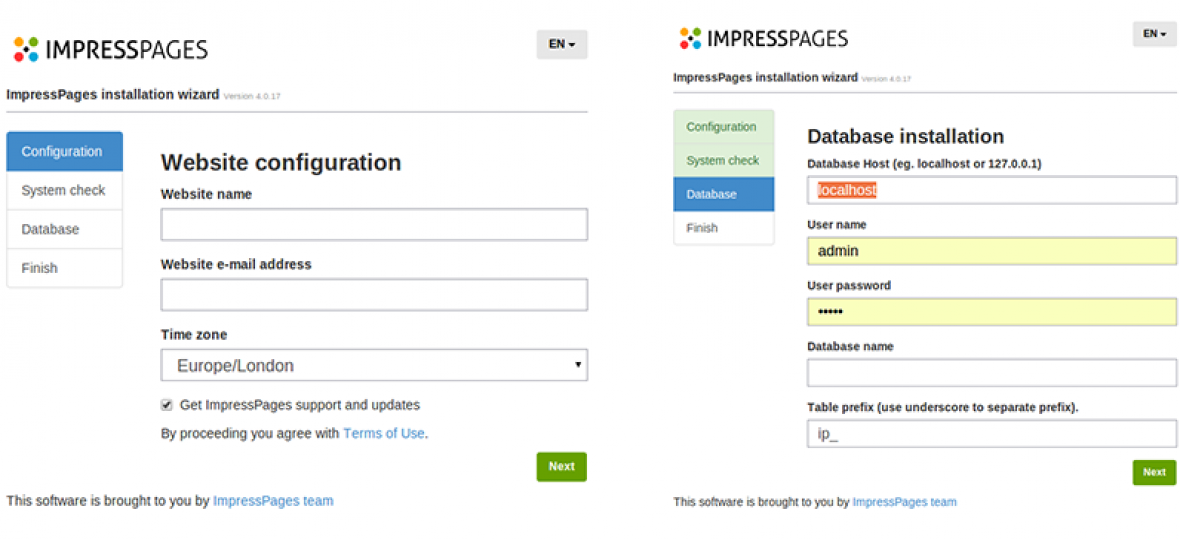
Task: Click Table prefix field containing ip_
Action: point(992,434)
